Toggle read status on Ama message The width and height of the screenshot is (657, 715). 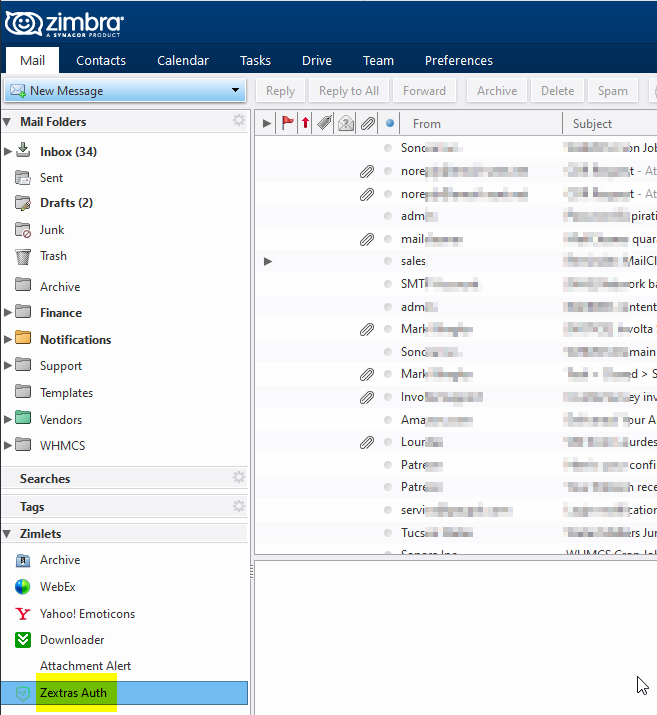(x=388, y=420)
